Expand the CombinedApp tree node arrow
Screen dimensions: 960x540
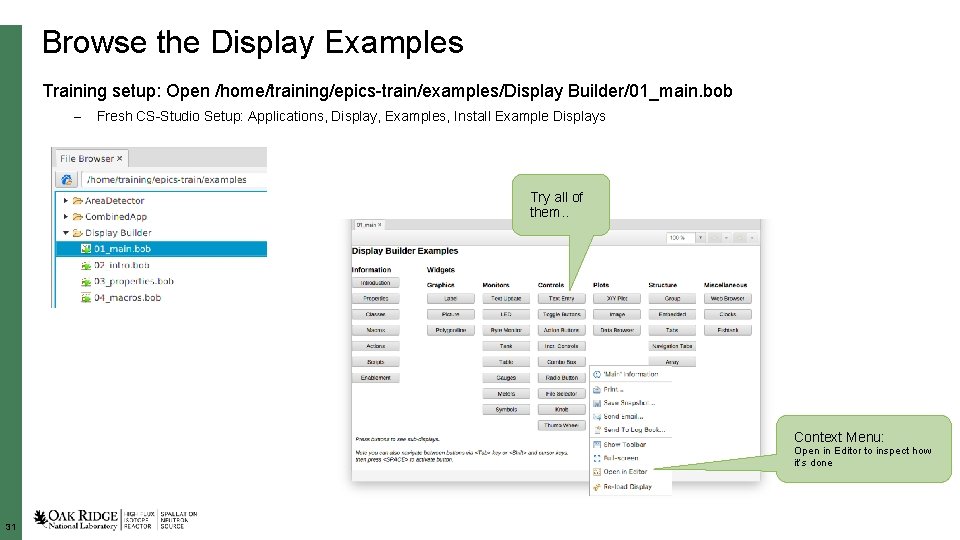tap(66, 216)
